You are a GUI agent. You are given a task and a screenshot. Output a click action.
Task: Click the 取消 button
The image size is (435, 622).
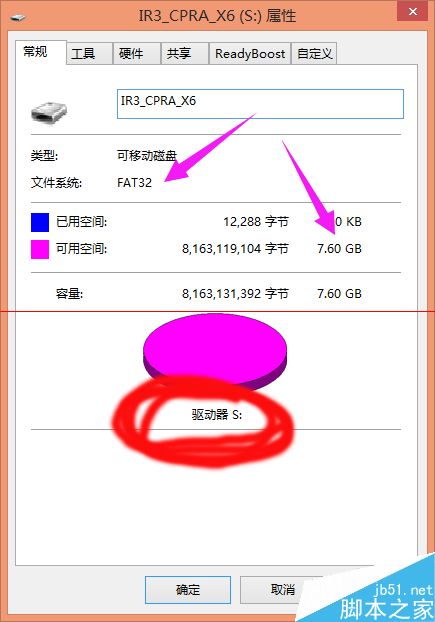coord(282,589)
